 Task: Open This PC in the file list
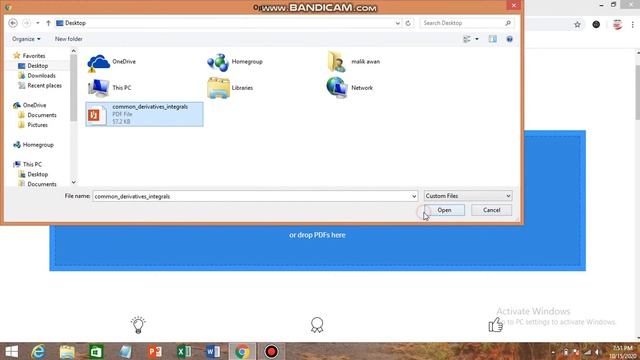[x=109, y=88]
